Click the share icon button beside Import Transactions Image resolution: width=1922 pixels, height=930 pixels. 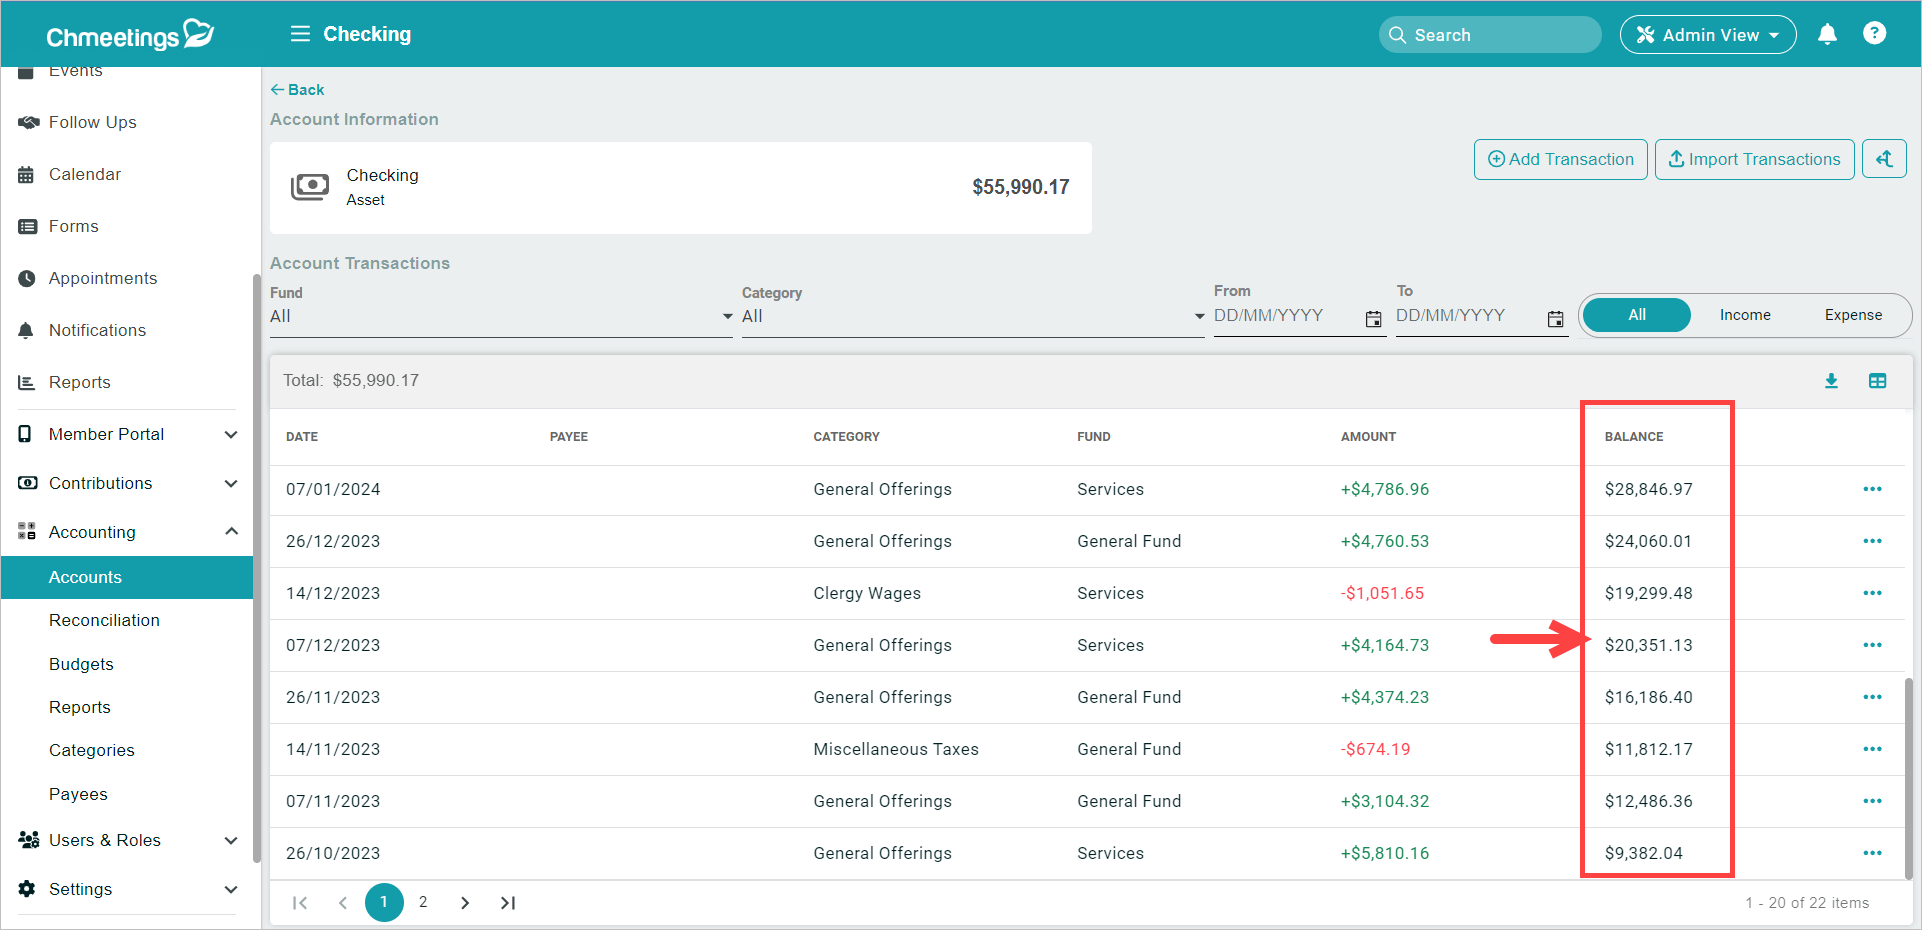(1884, 159)
